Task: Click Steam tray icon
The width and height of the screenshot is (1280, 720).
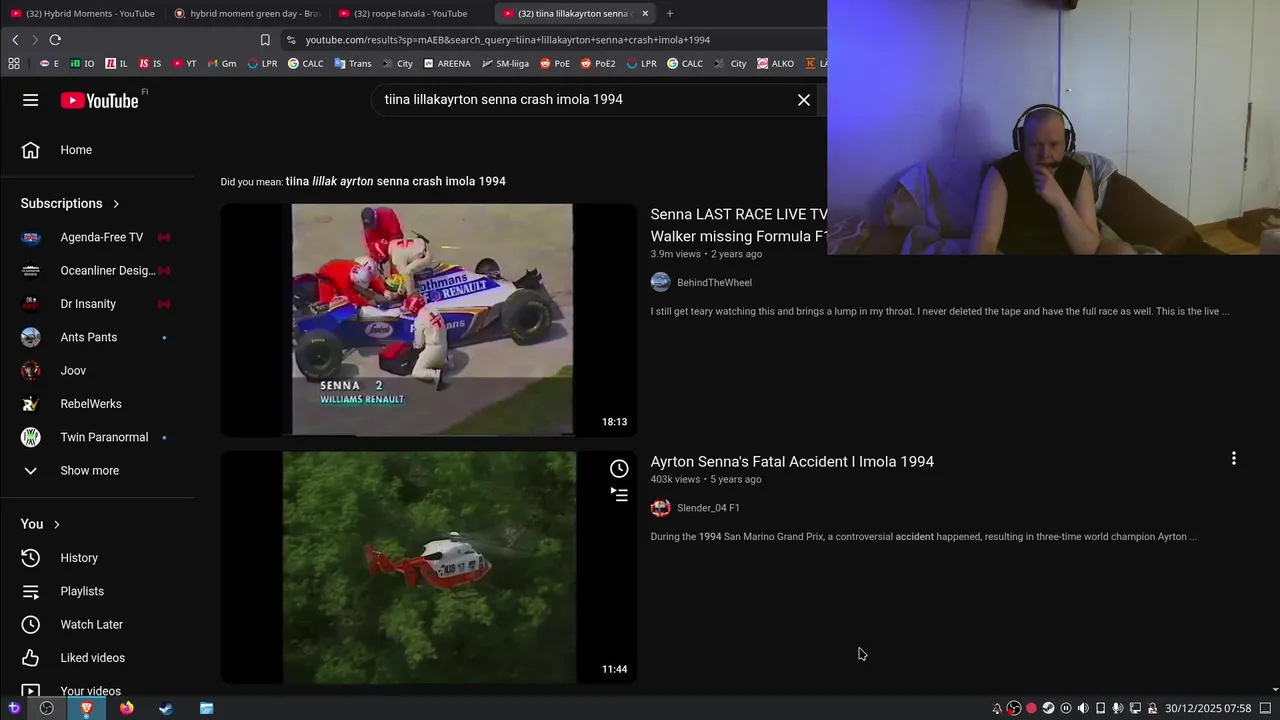Action: 1048,708
